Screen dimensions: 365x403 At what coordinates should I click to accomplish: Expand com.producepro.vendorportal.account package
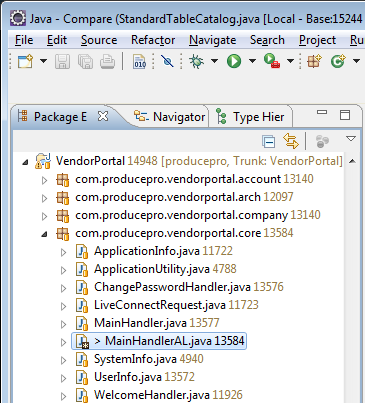pyautogui.click(x=44, y=181)
